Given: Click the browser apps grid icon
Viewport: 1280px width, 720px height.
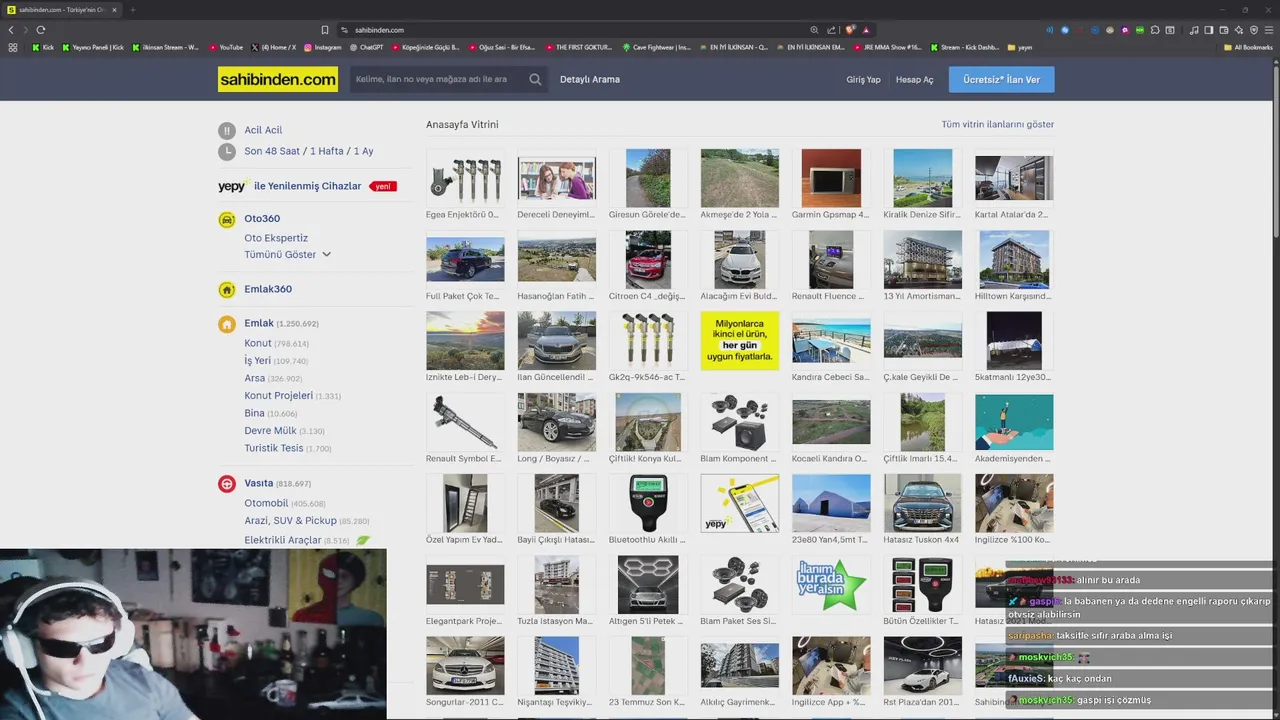Looking at the screenshot, I should click(x=12, y=47).
